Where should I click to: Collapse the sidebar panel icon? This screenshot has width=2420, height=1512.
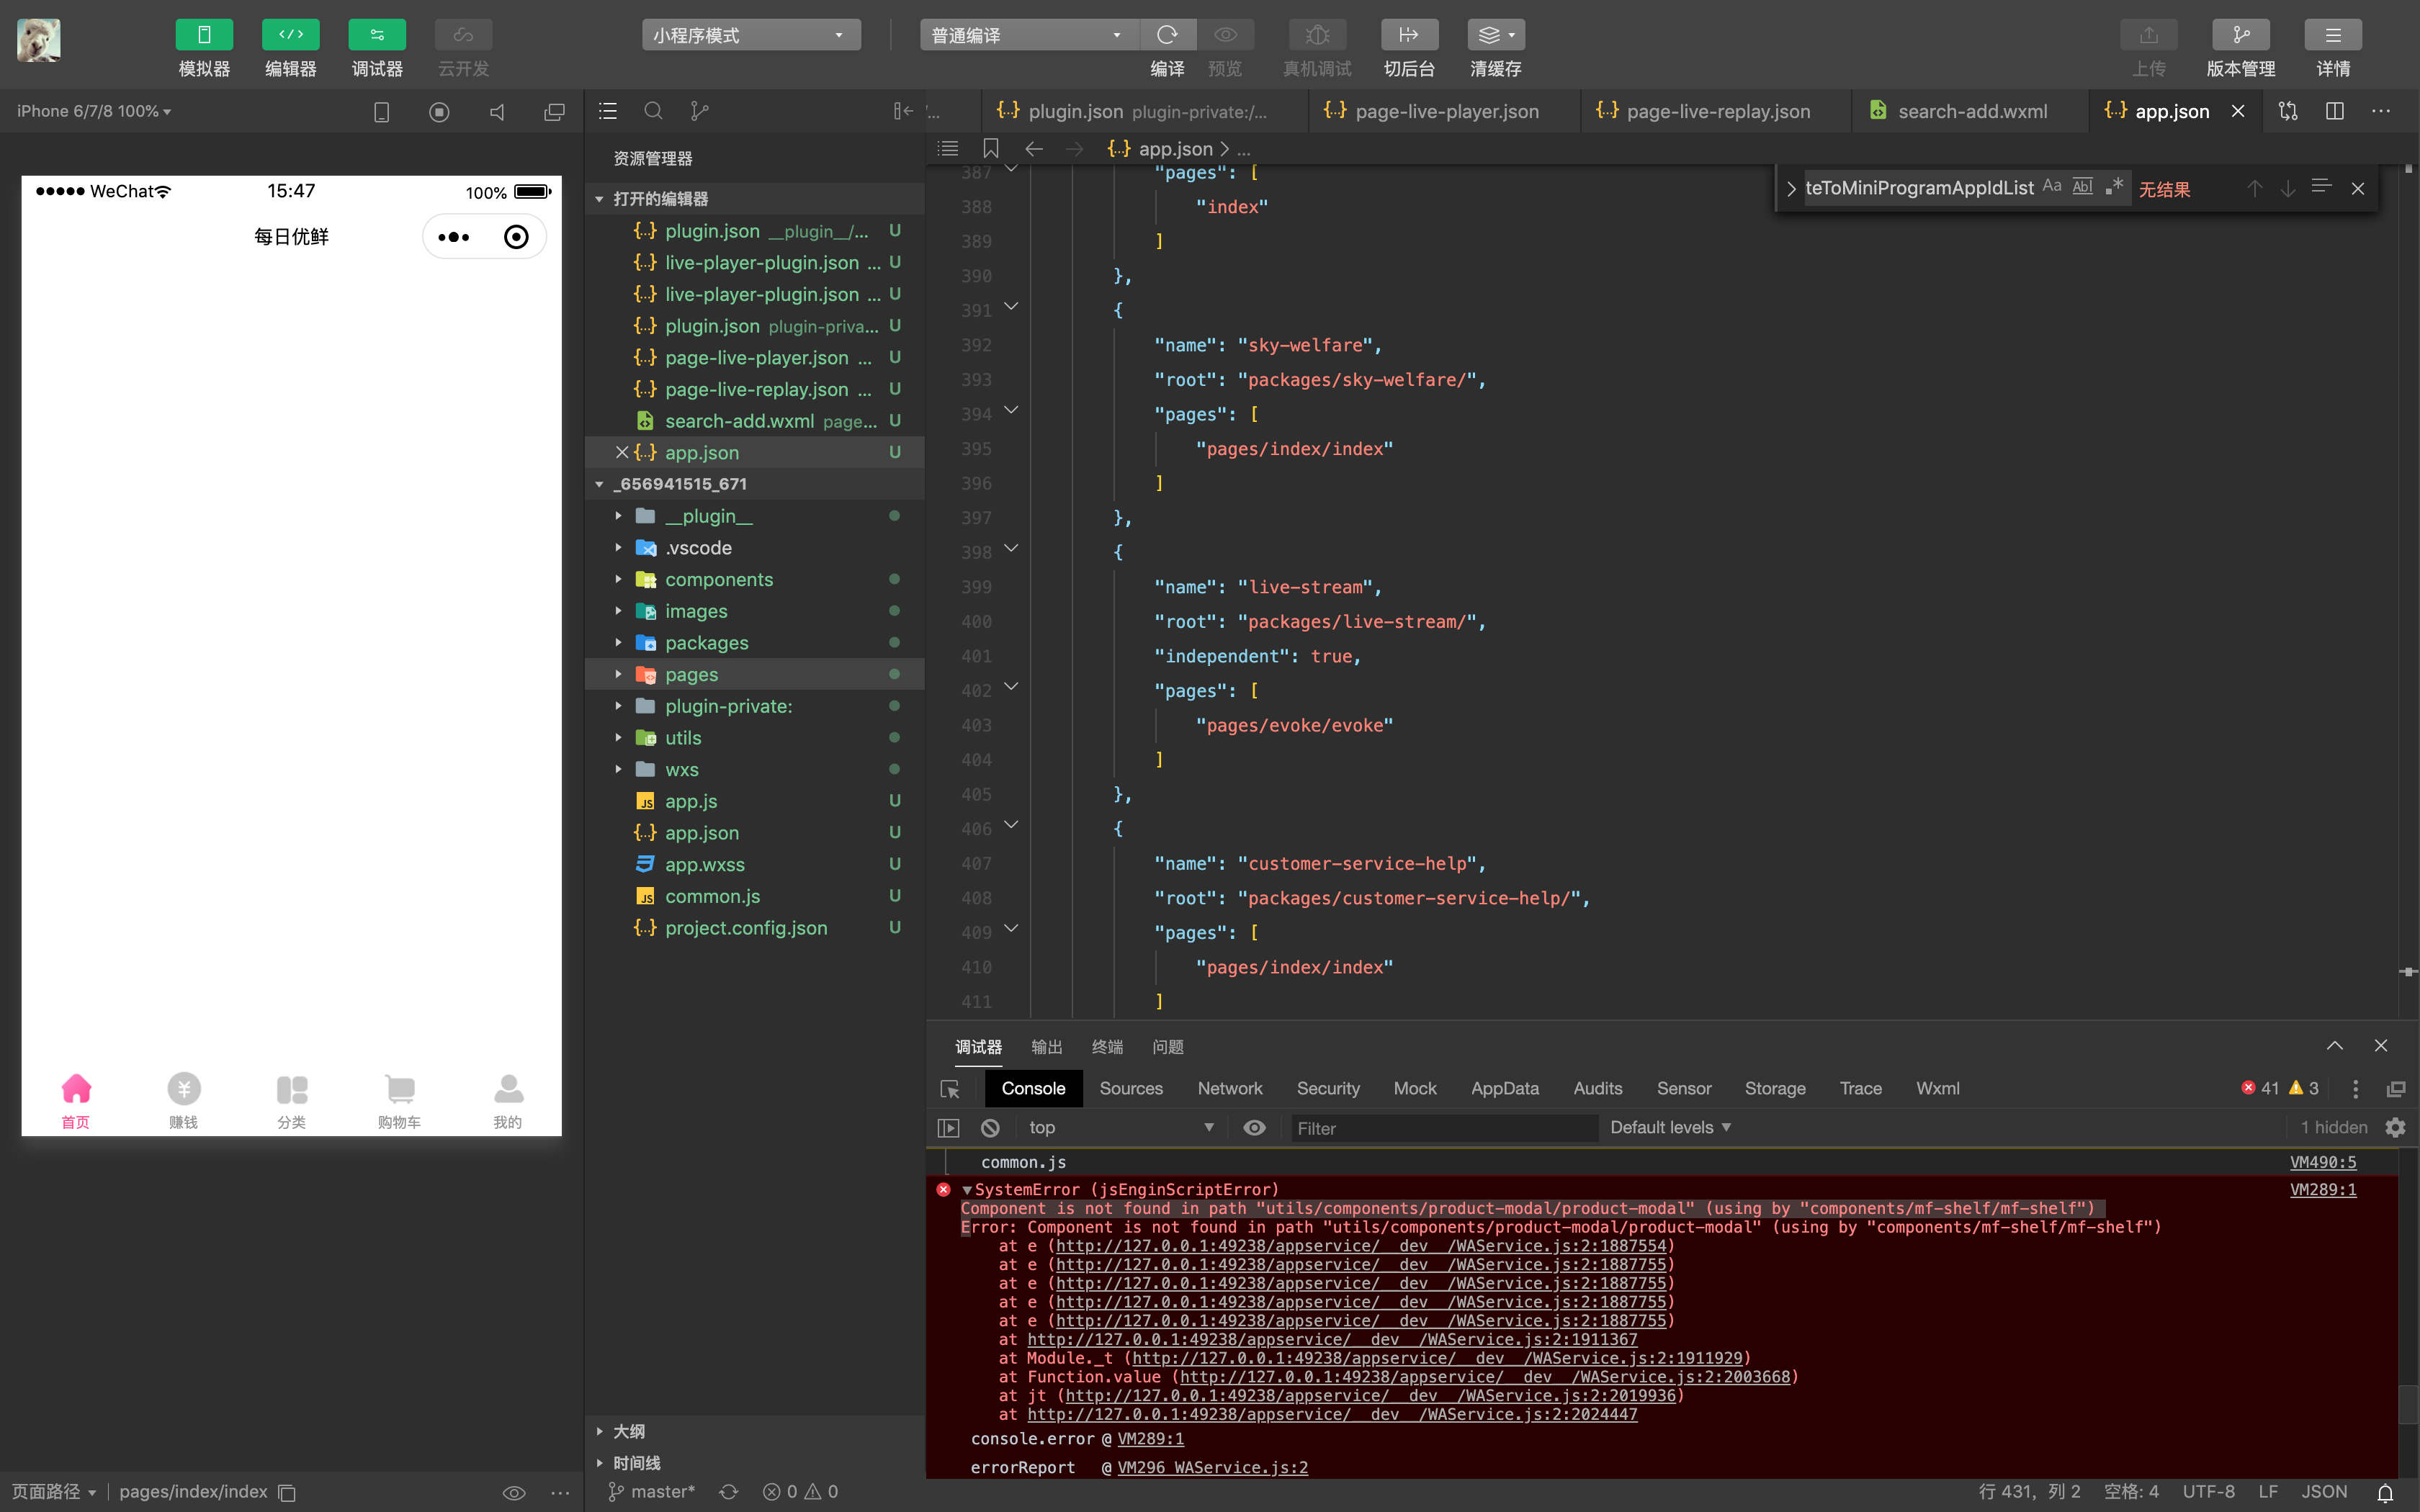click(x=903, y=111)
